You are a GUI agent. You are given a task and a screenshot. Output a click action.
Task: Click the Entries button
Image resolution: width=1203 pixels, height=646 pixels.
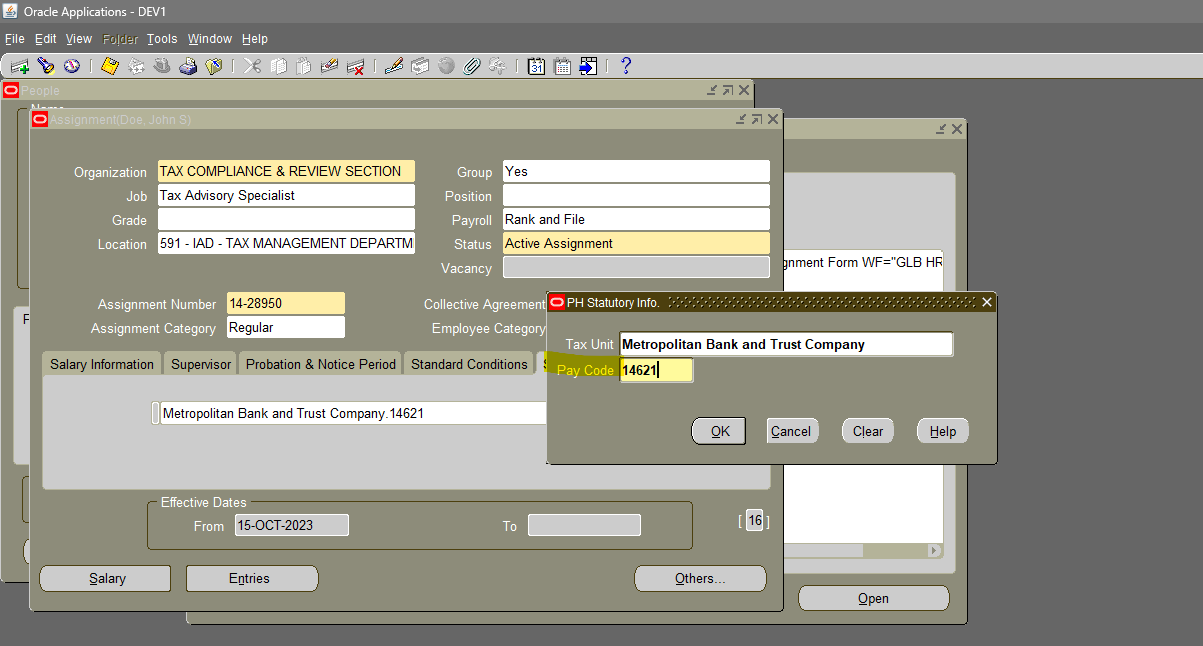click(252, 578)
